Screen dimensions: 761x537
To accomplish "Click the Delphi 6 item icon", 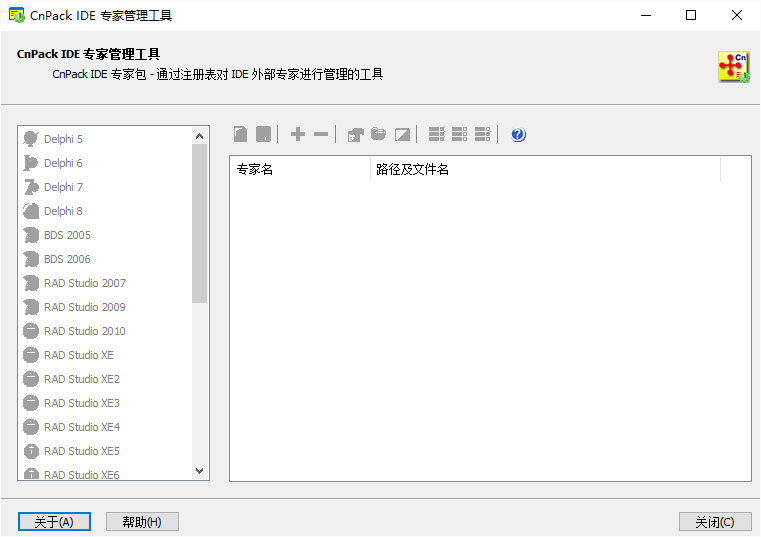I will pos(31,163).
